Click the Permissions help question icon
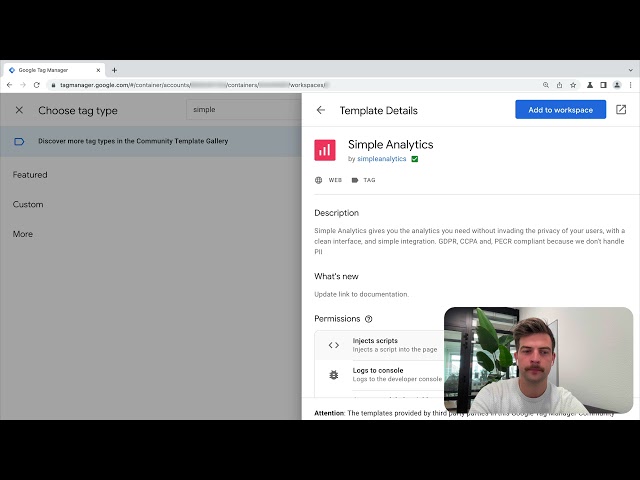Viewport: 640px width, 480px height. click(x=369, y=319)
